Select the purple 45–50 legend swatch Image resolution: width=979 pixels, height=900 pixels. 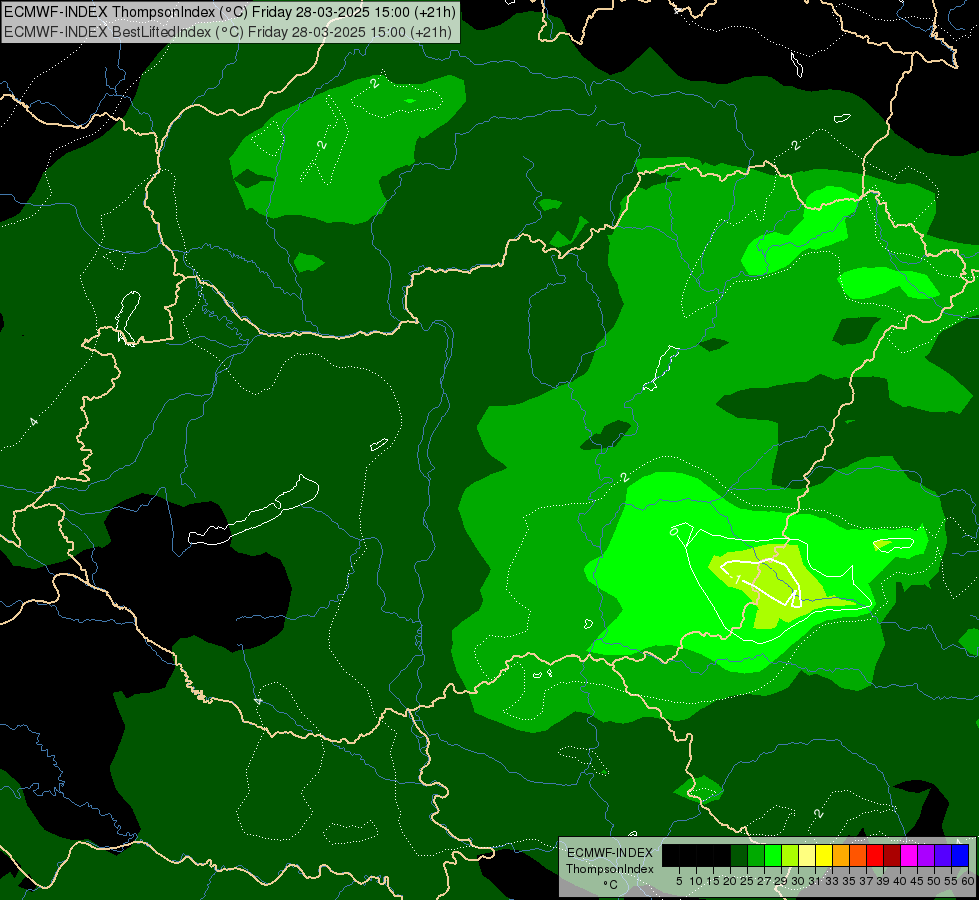(926, 856)
